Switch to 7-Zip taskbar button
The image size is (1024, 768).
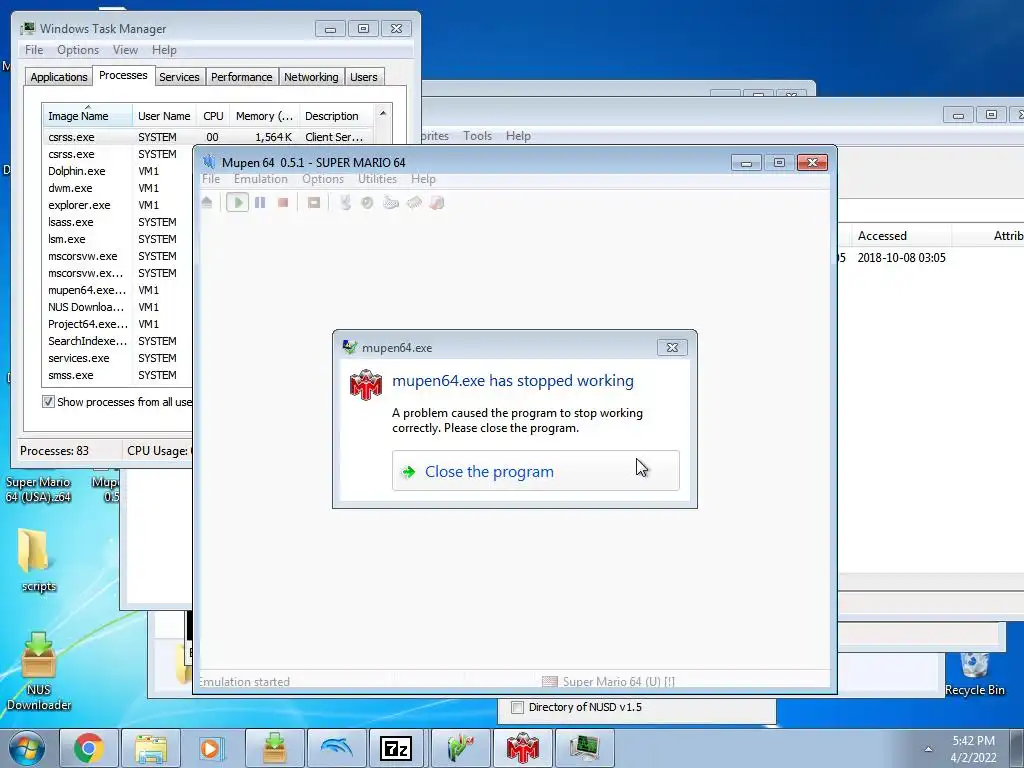[397, 748]
